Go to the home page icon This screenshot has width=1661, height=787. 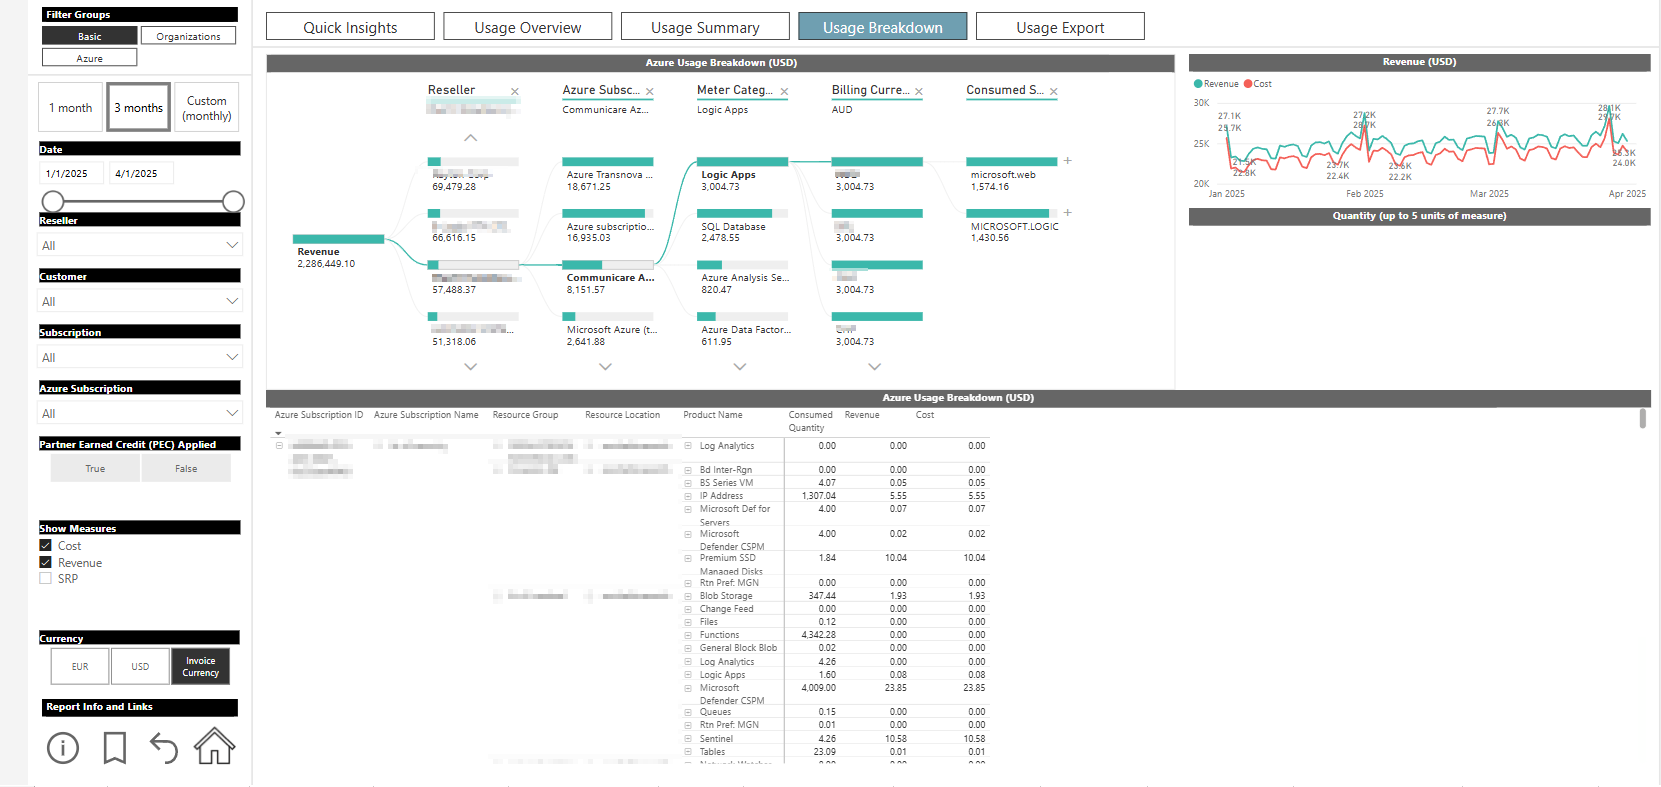[x=214, y=746]
